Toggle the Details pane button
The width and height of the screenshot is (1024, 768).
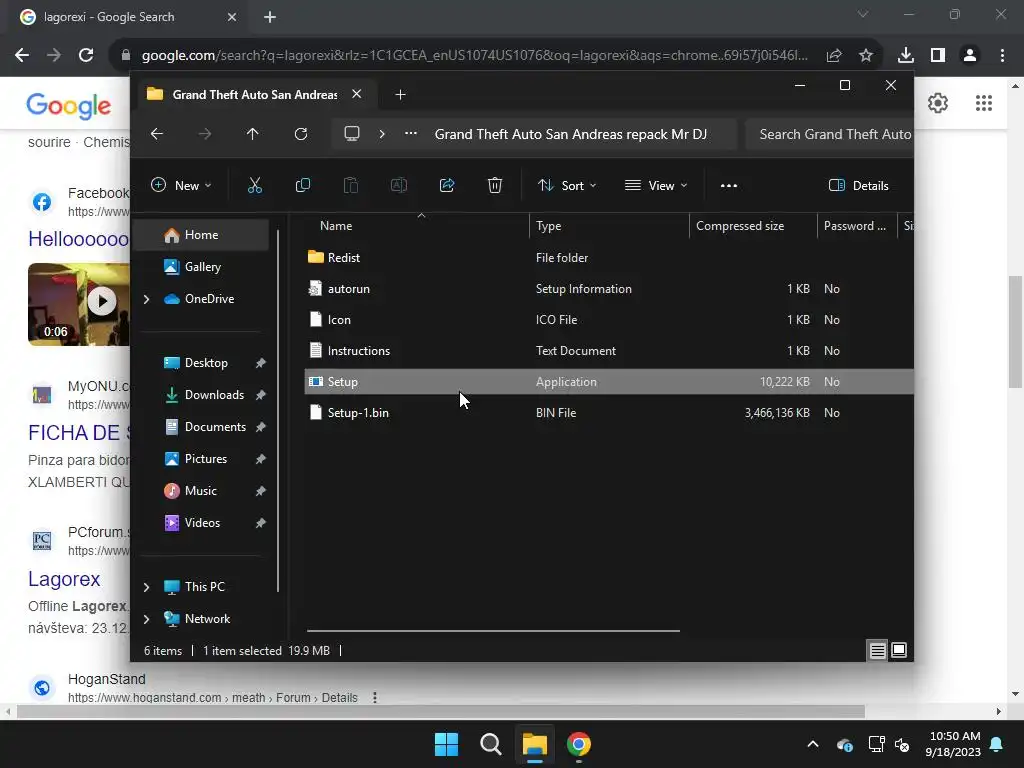[x=859, y=185]
